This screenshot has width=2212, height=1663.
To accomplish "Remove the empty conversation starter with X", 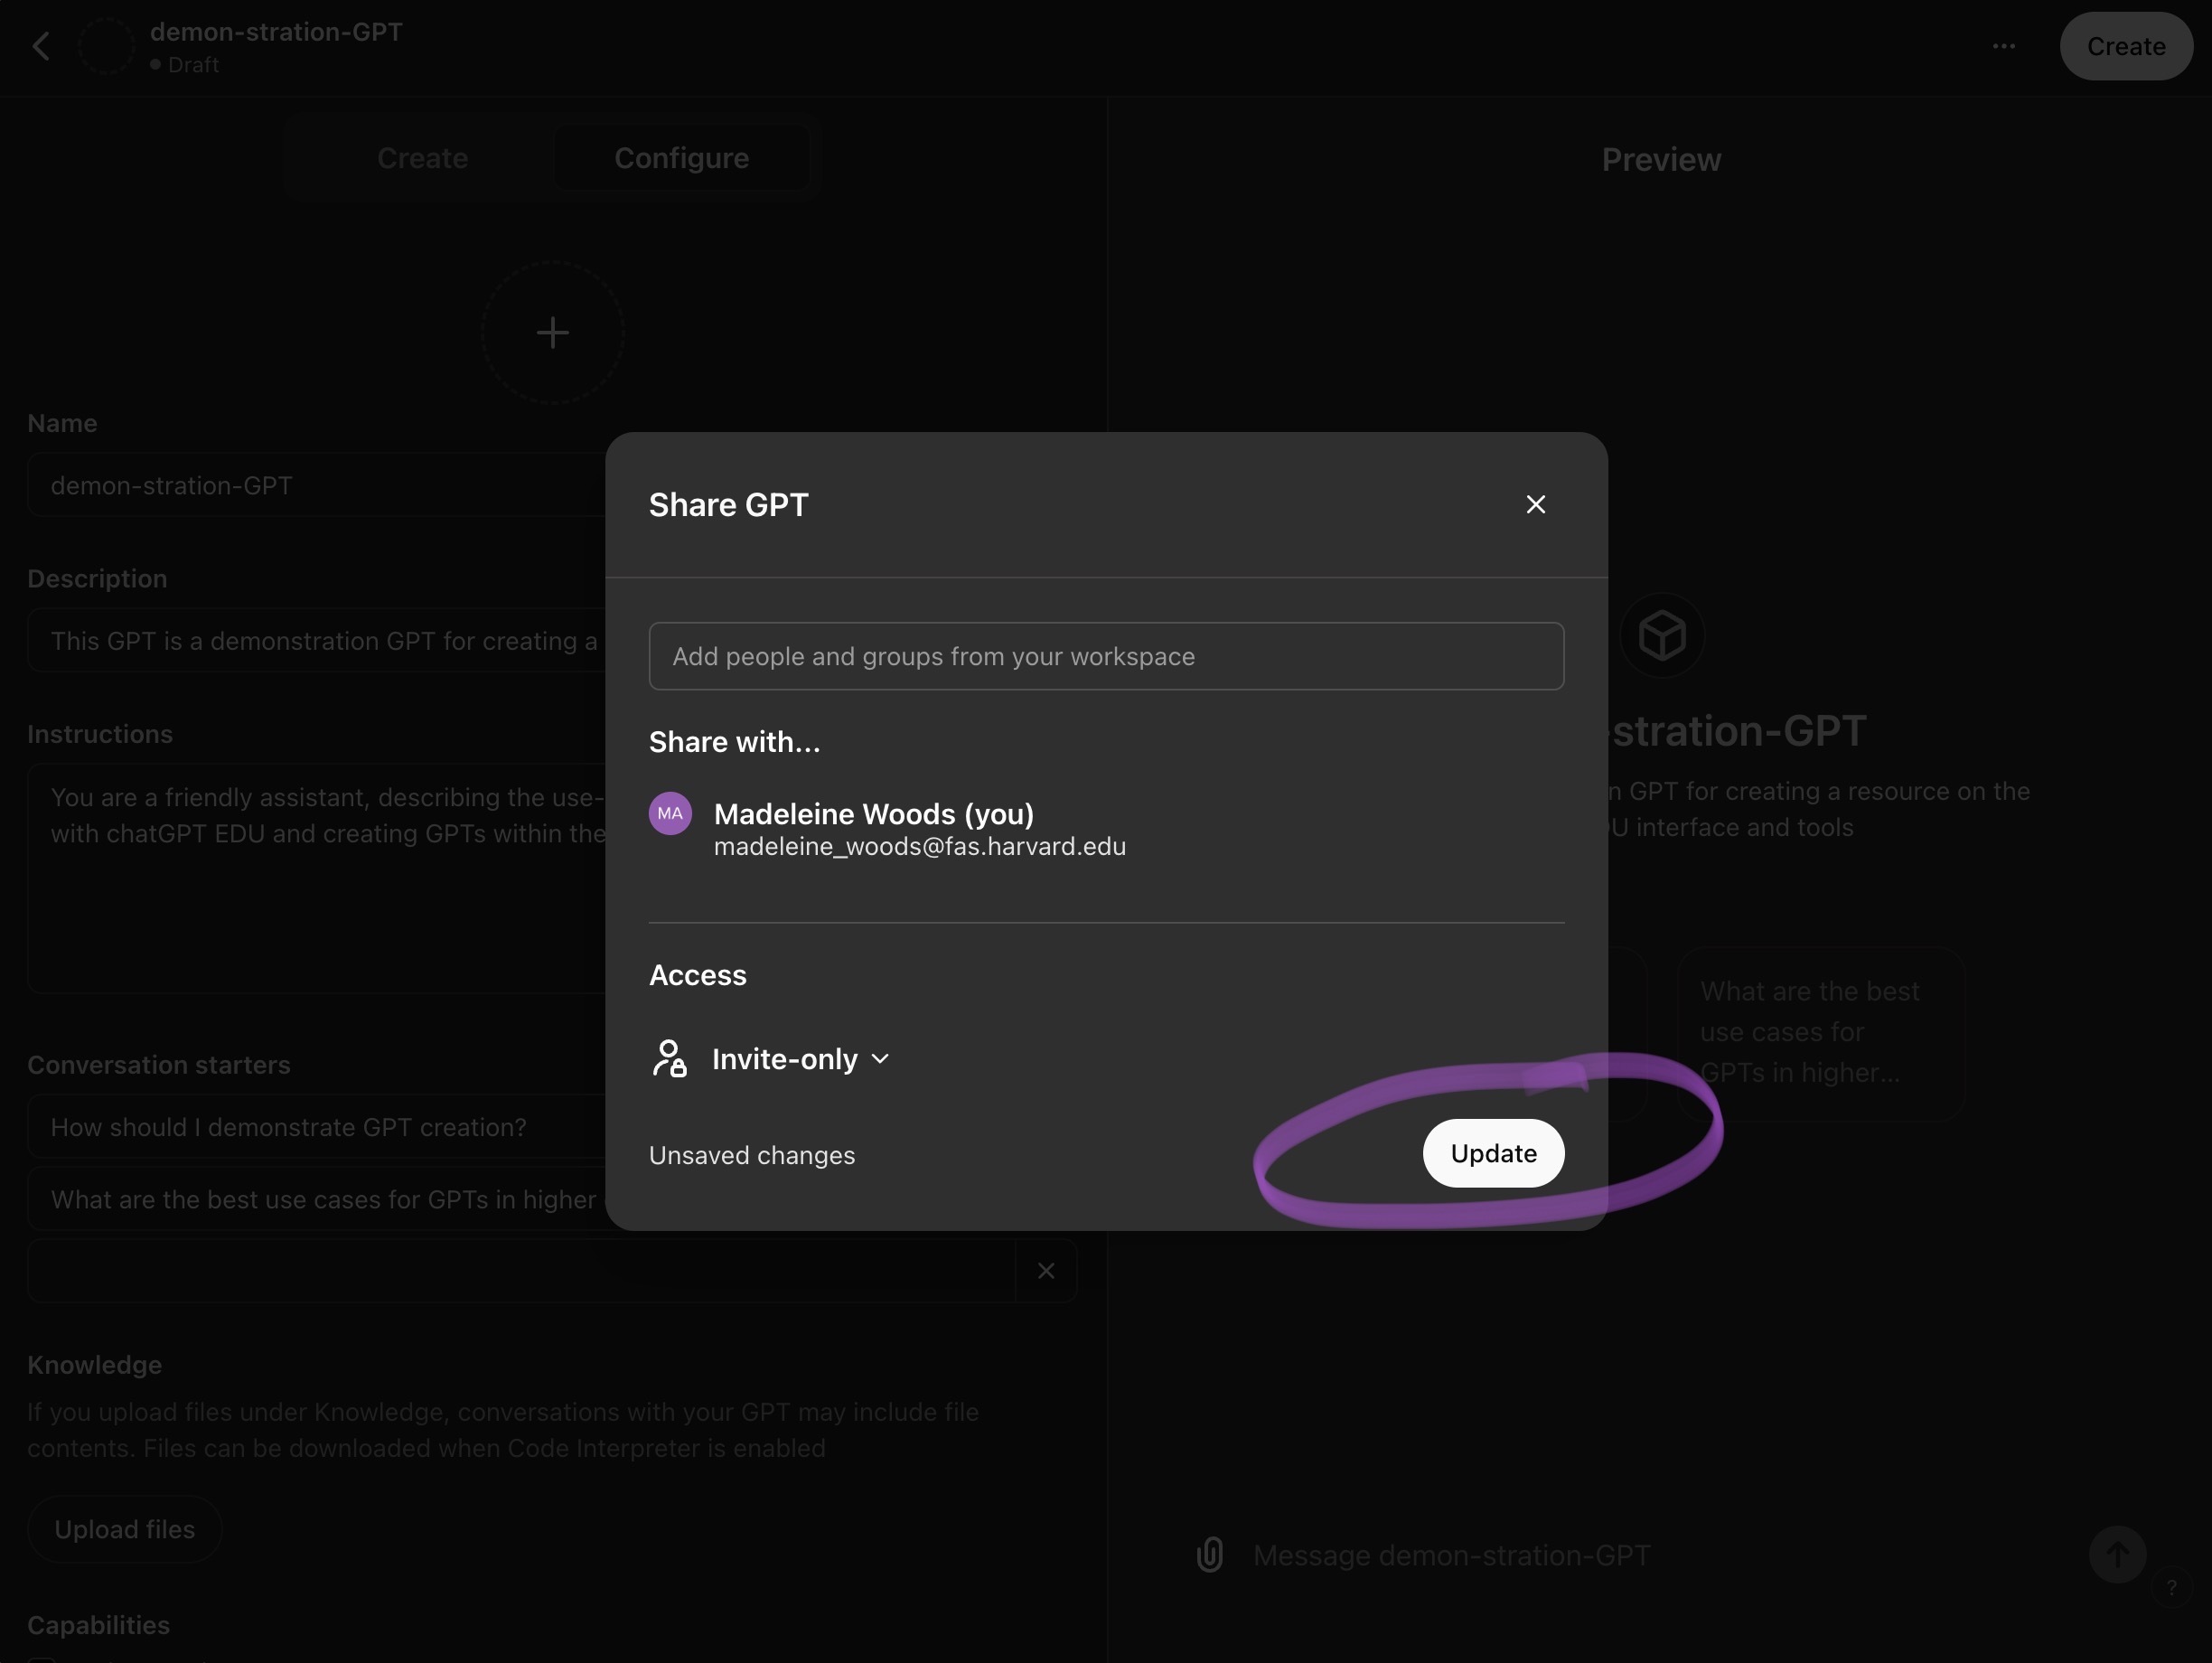I will (1046, 1271).
